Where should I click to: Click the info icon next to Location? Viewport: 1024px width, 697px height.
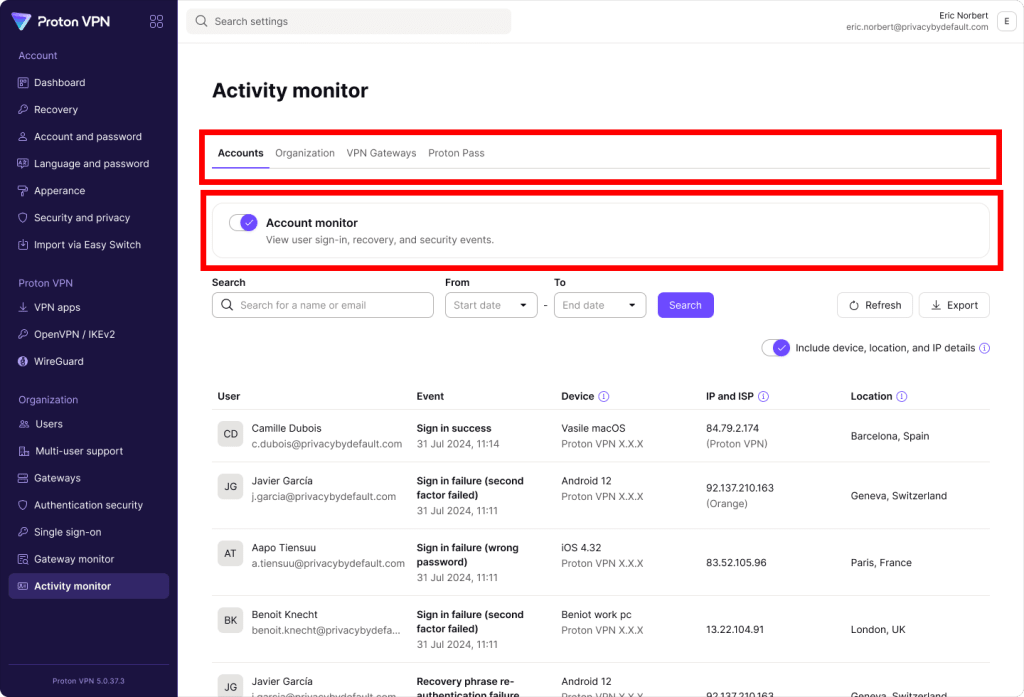(902, 397)
